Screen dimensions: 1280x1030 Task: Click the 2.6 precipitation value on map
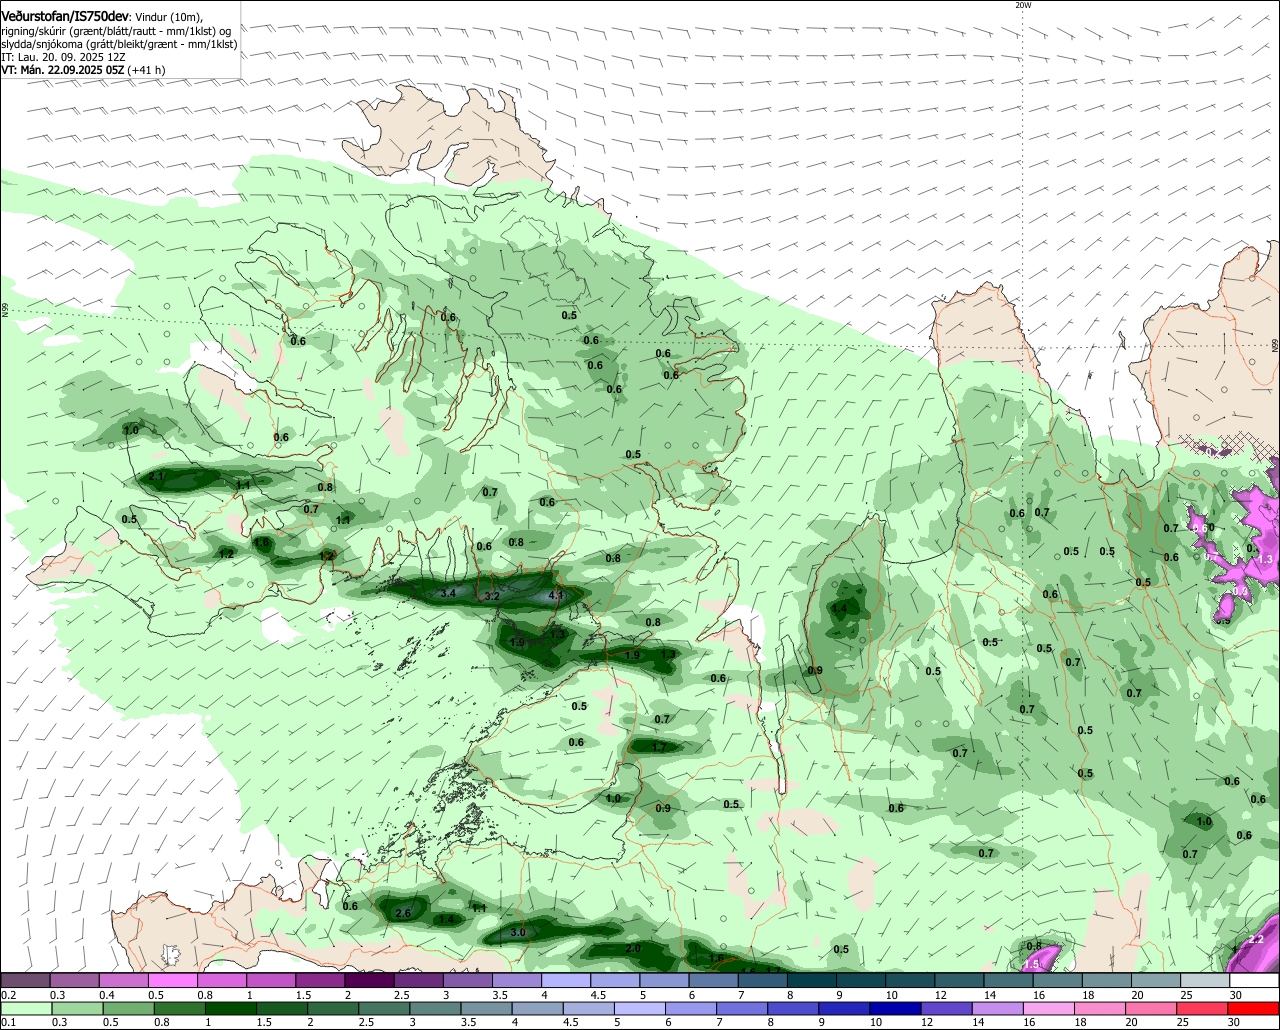pos(403,913)
